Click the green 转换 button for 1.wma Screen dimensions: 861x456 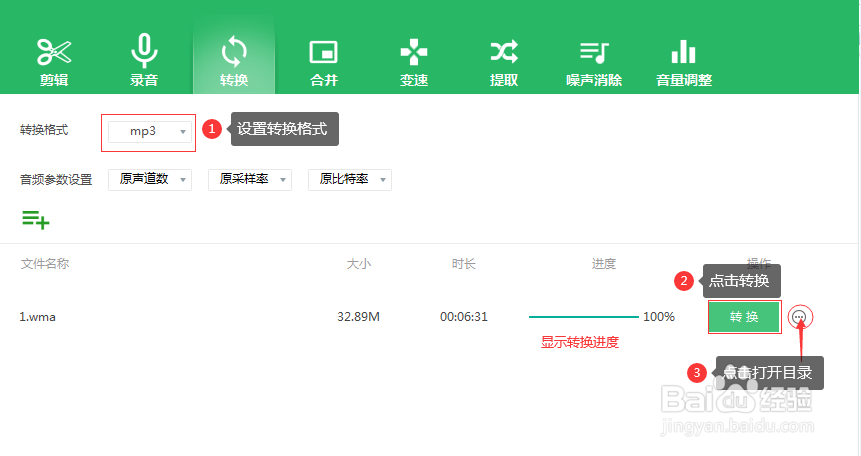(744, 317)
